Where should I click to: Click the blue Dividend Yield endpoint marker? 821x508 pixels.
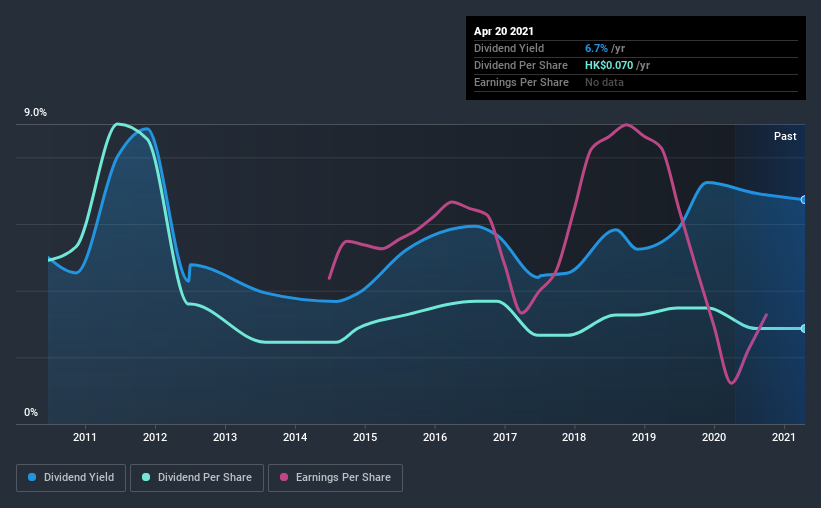[x=803, y=200]
